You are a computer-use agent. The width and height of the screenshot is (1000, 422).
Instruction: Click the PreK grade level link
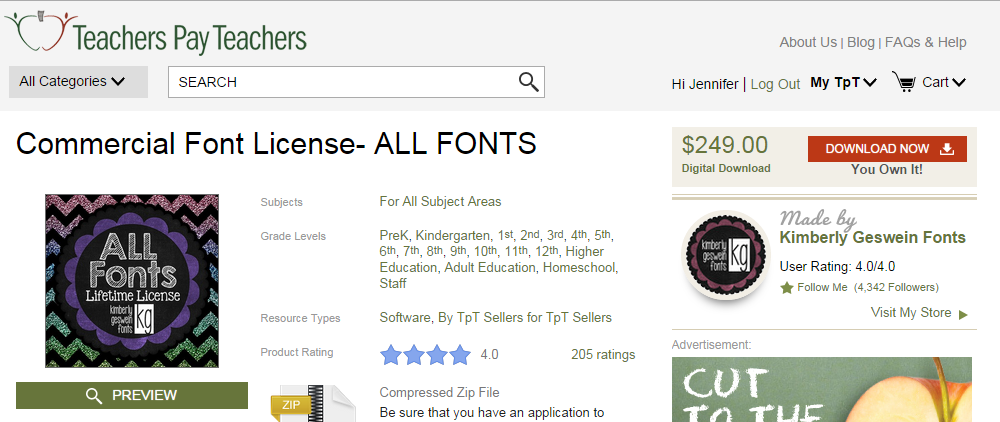coord(394,235)
